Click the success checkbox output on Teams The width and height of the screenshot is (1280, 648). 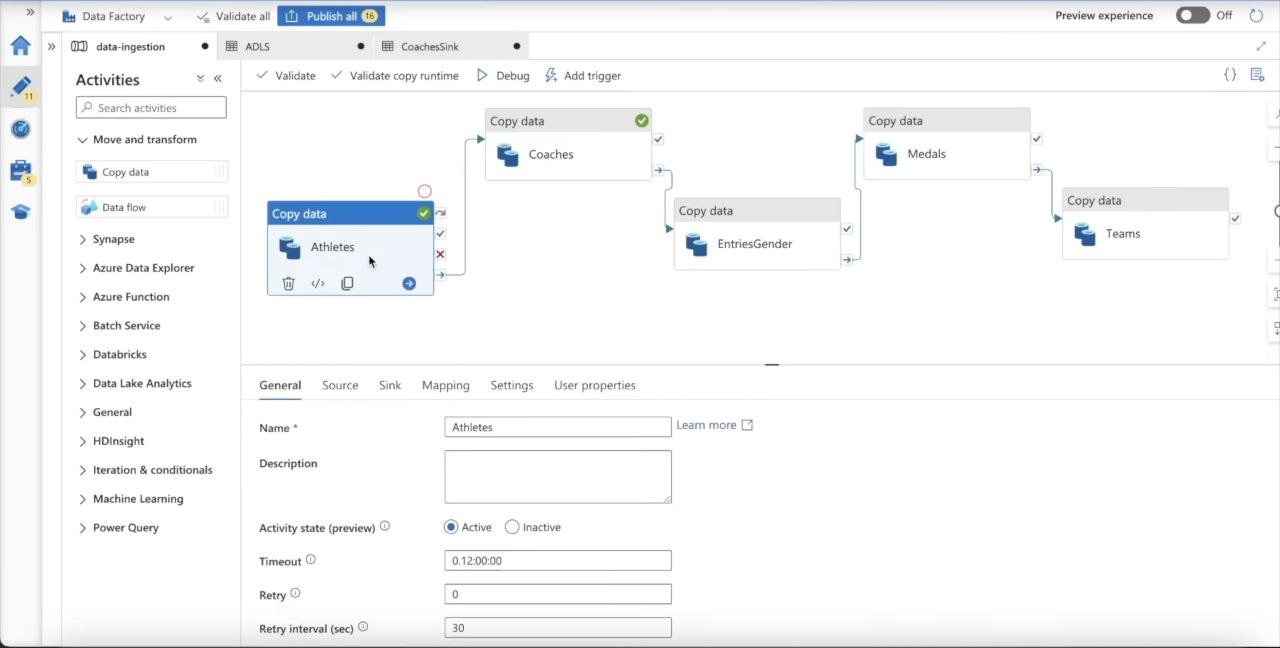point(1236,219)
